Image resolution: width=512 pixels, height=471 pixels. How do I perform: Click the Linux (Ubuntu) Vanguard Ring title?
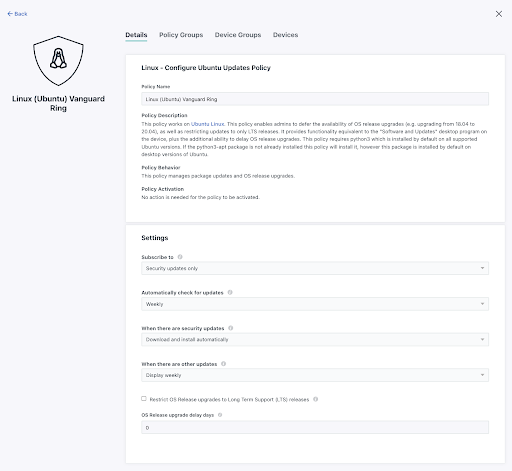point(58,103)
